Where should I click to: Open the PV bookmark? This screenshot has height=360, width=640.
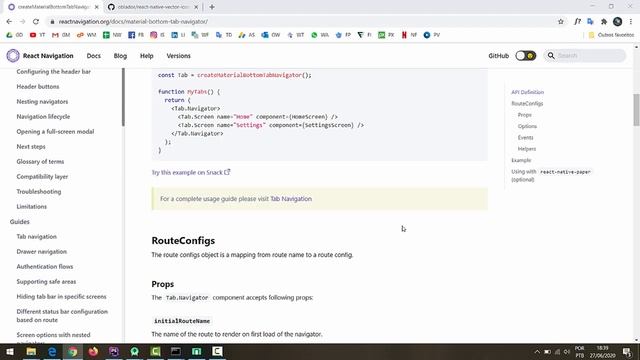point(432,35)
